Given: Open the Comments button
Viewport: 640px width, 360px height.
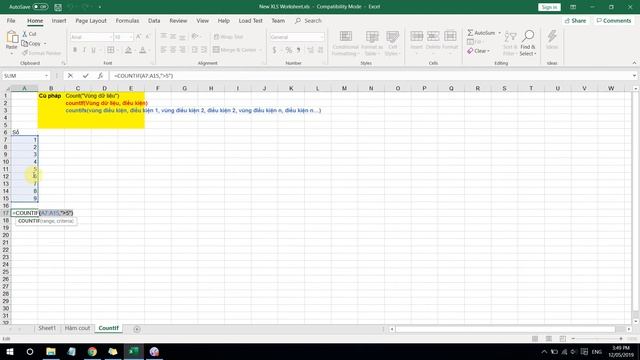Looking at the screenshot, I should coord(613,20).
